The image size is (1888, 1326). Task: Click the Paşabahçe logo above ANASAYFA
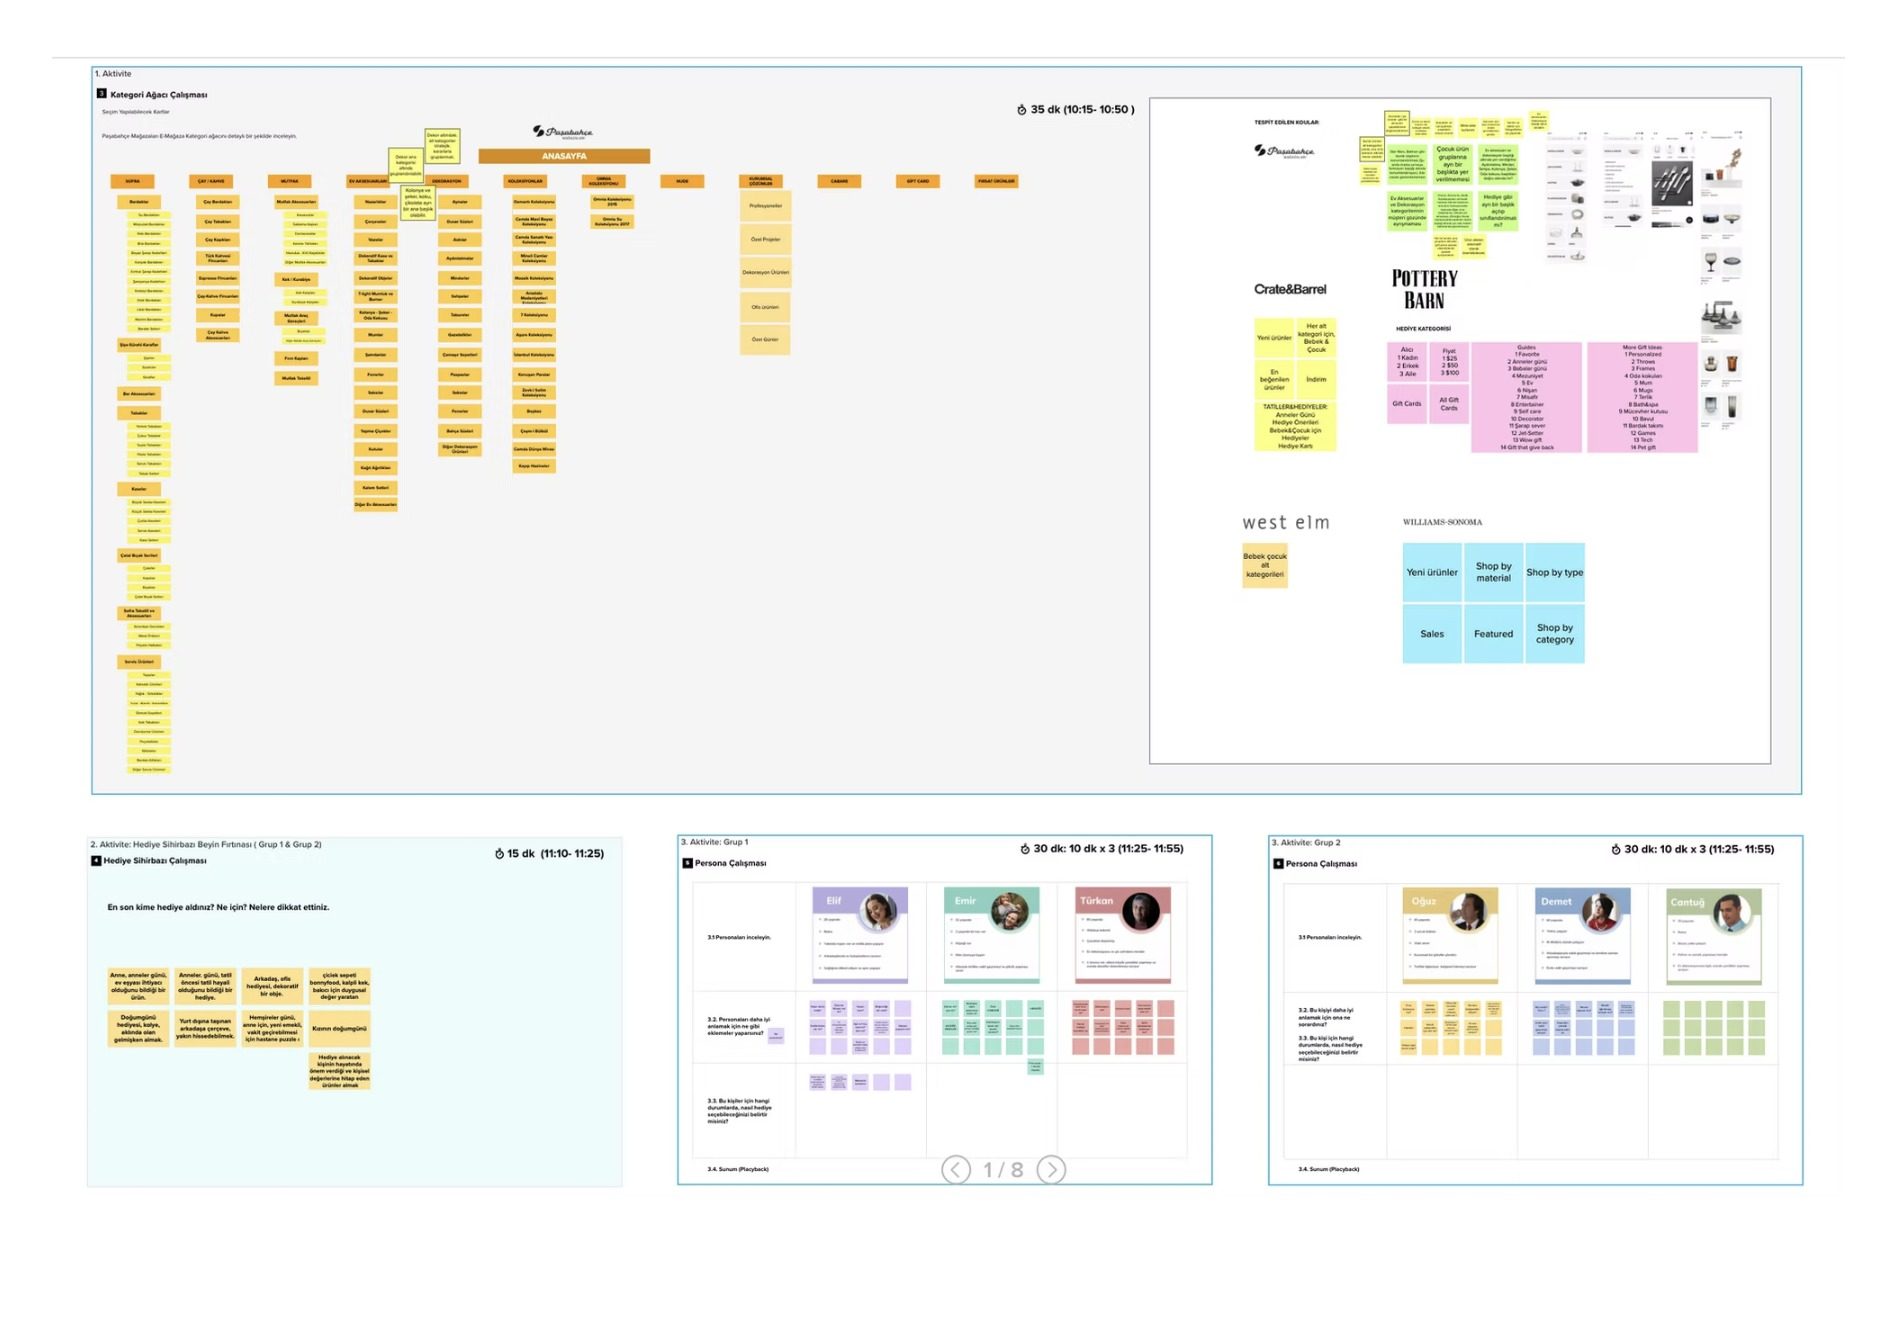(x=563, y=132)
